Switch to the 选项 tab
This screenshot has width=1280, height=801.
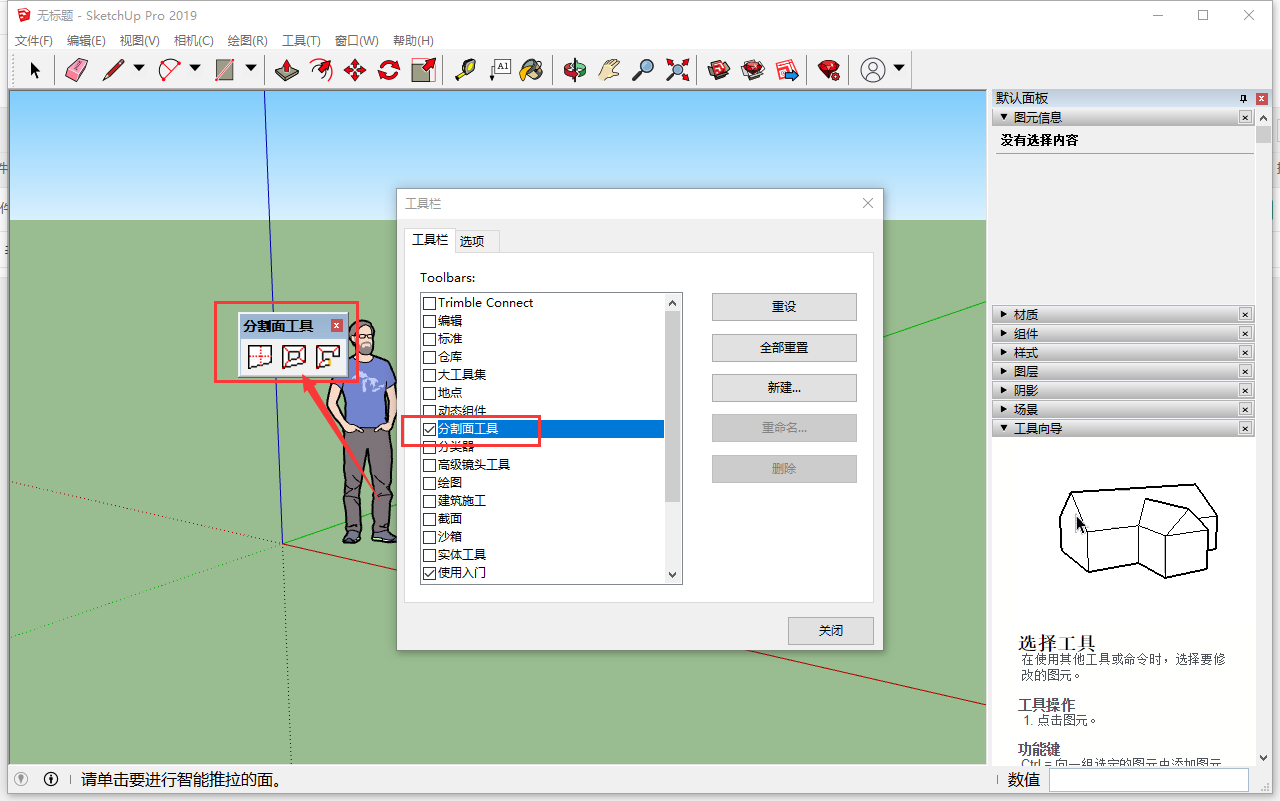[x=472, y=241]
